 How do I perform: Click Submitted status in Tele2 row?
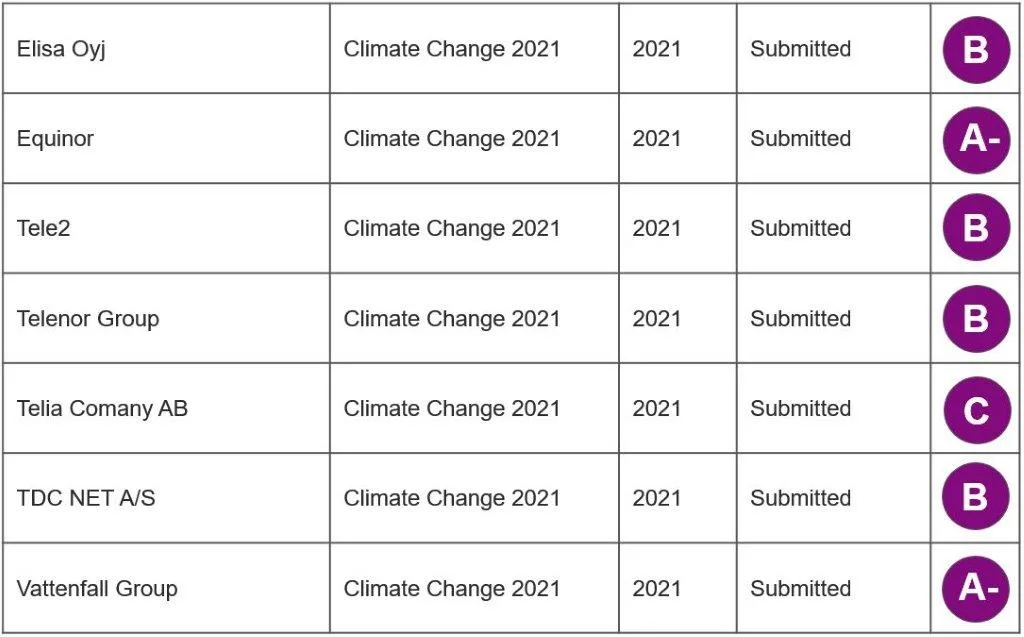click(801, 228)
